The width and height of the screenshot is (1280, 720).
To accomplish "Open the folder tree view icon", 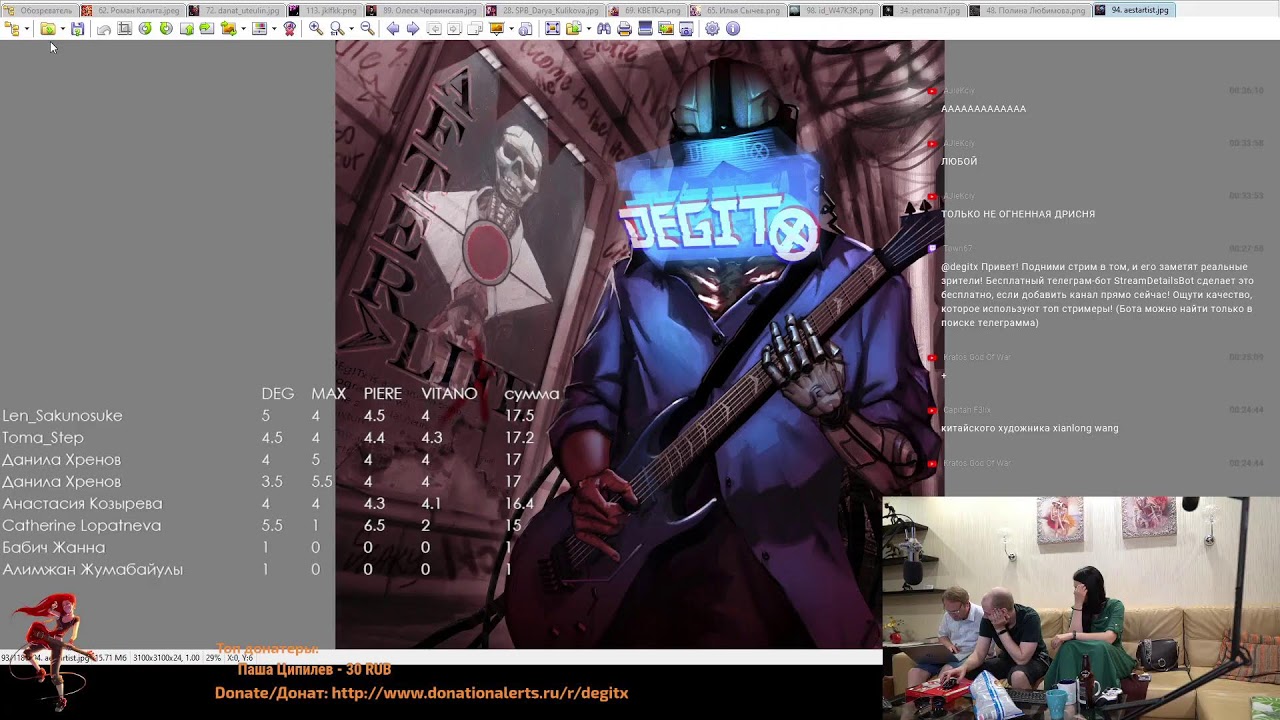I will (12, 29).
